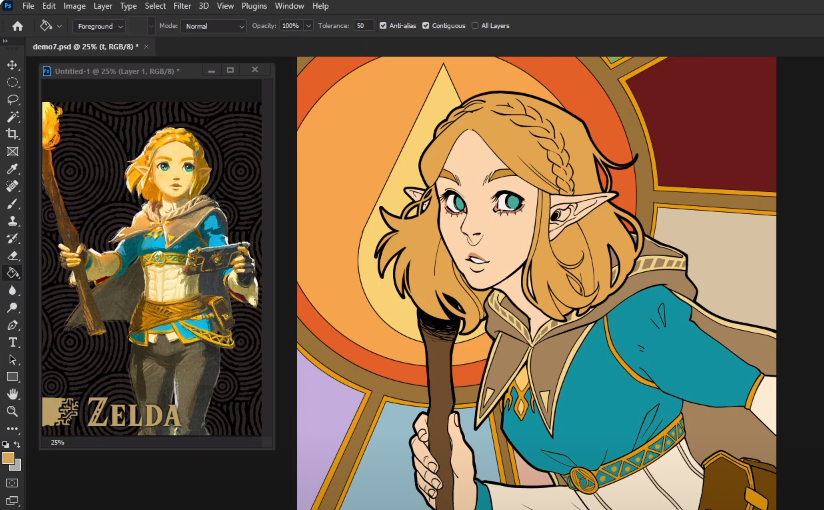Open the Filter menu

click(x=182, y=6)
